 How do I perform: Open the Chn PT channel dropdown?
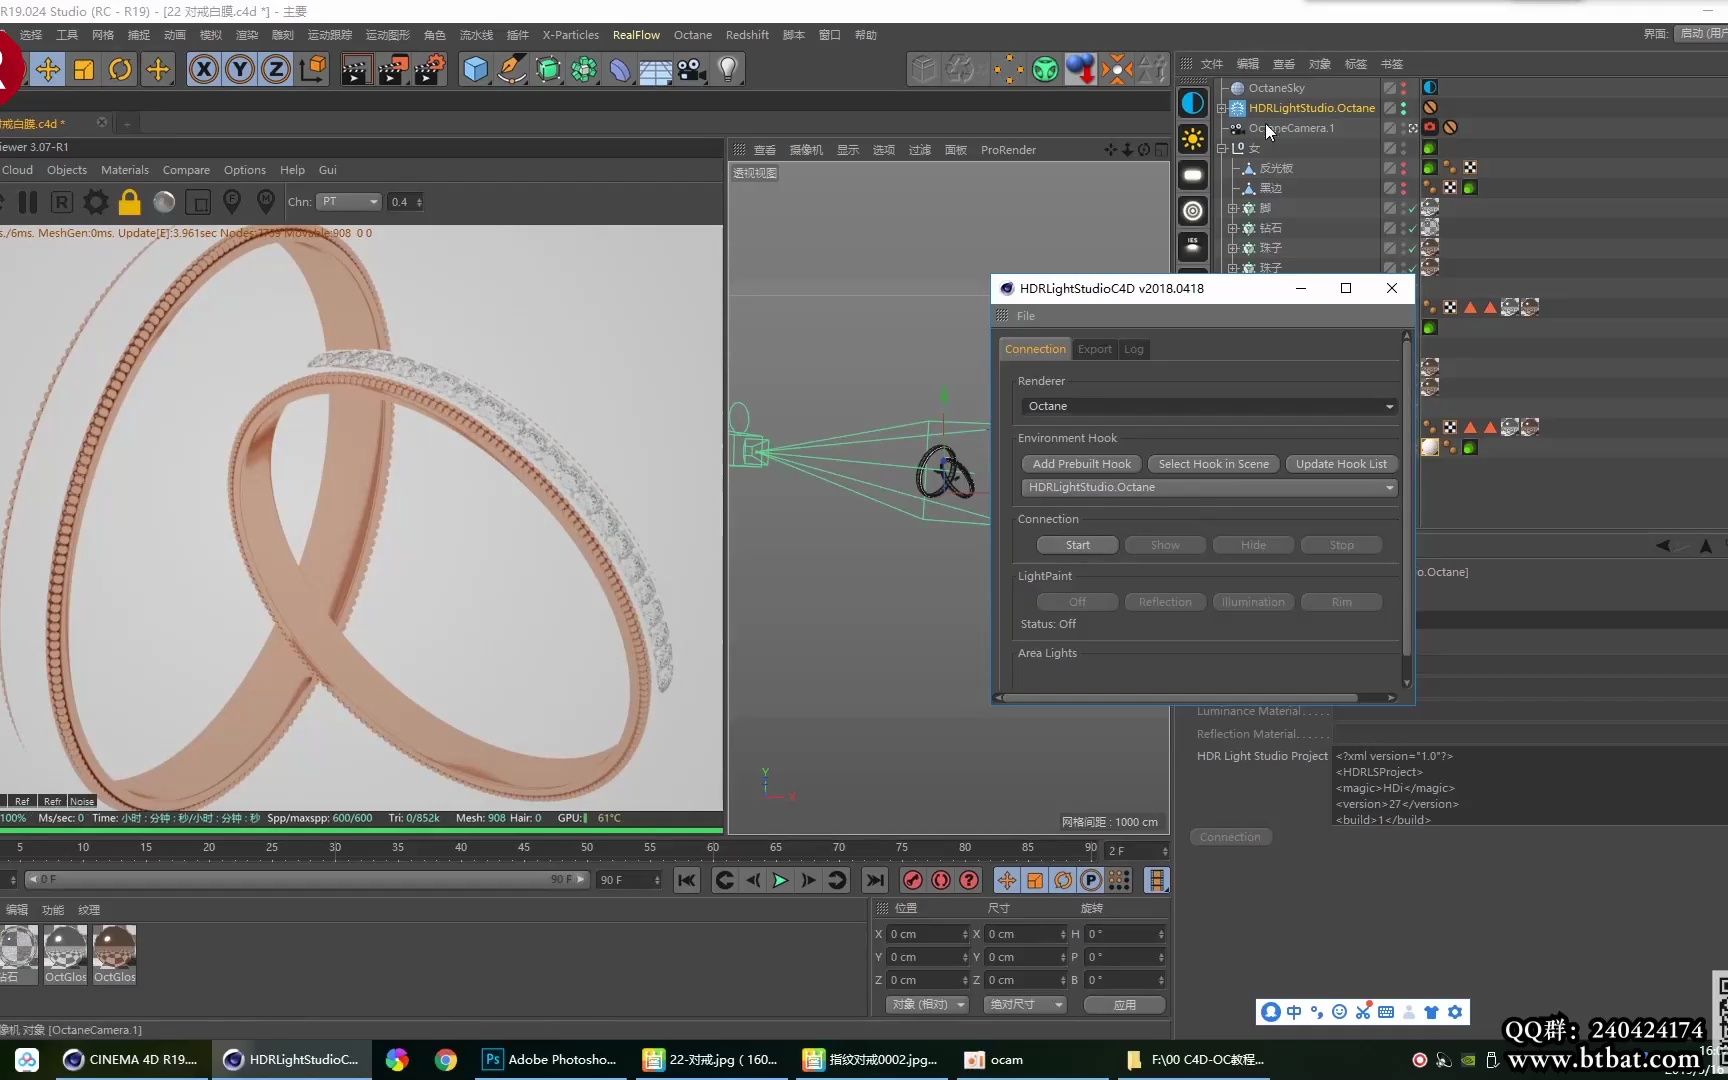tap(349, 202)
